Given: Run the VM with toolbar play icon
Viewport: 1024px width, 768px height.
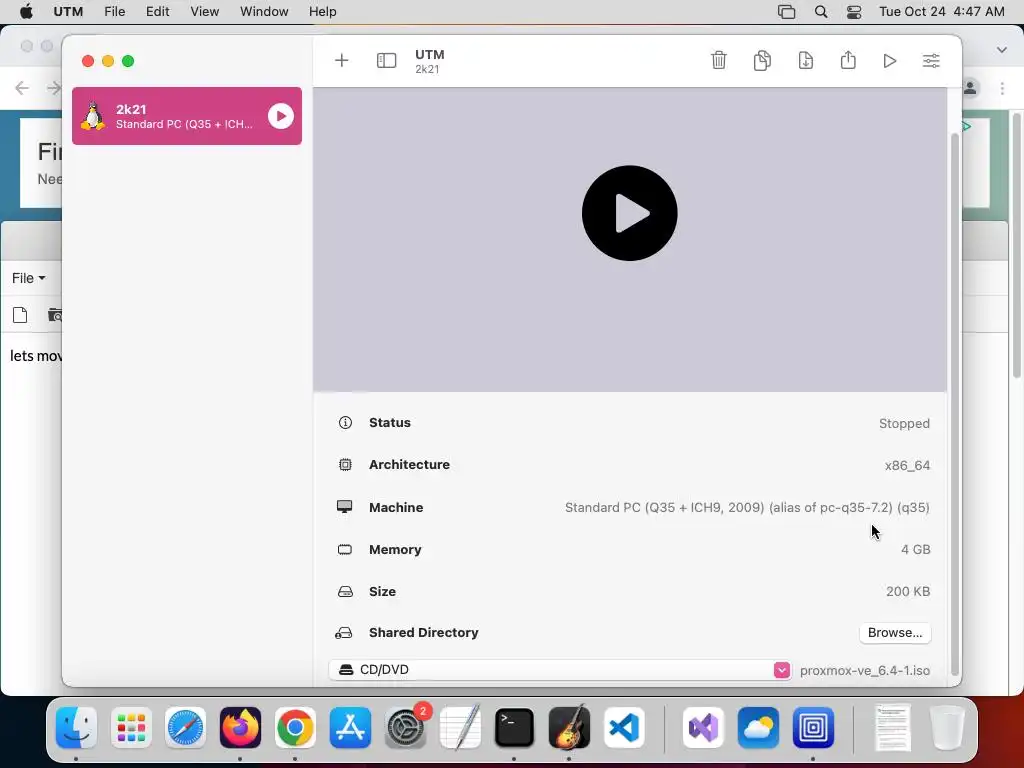Looking at the screenshot, I should 889,61.
